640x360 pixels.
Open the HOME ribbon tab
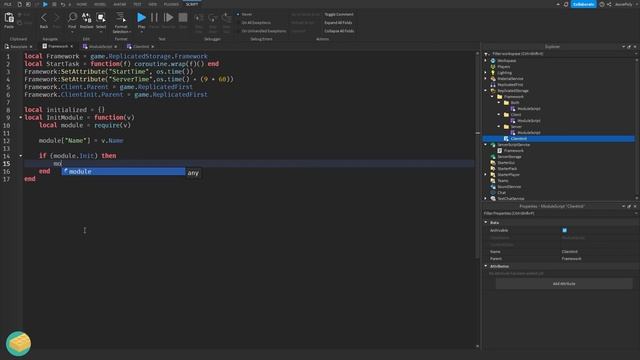click(82, 4)
